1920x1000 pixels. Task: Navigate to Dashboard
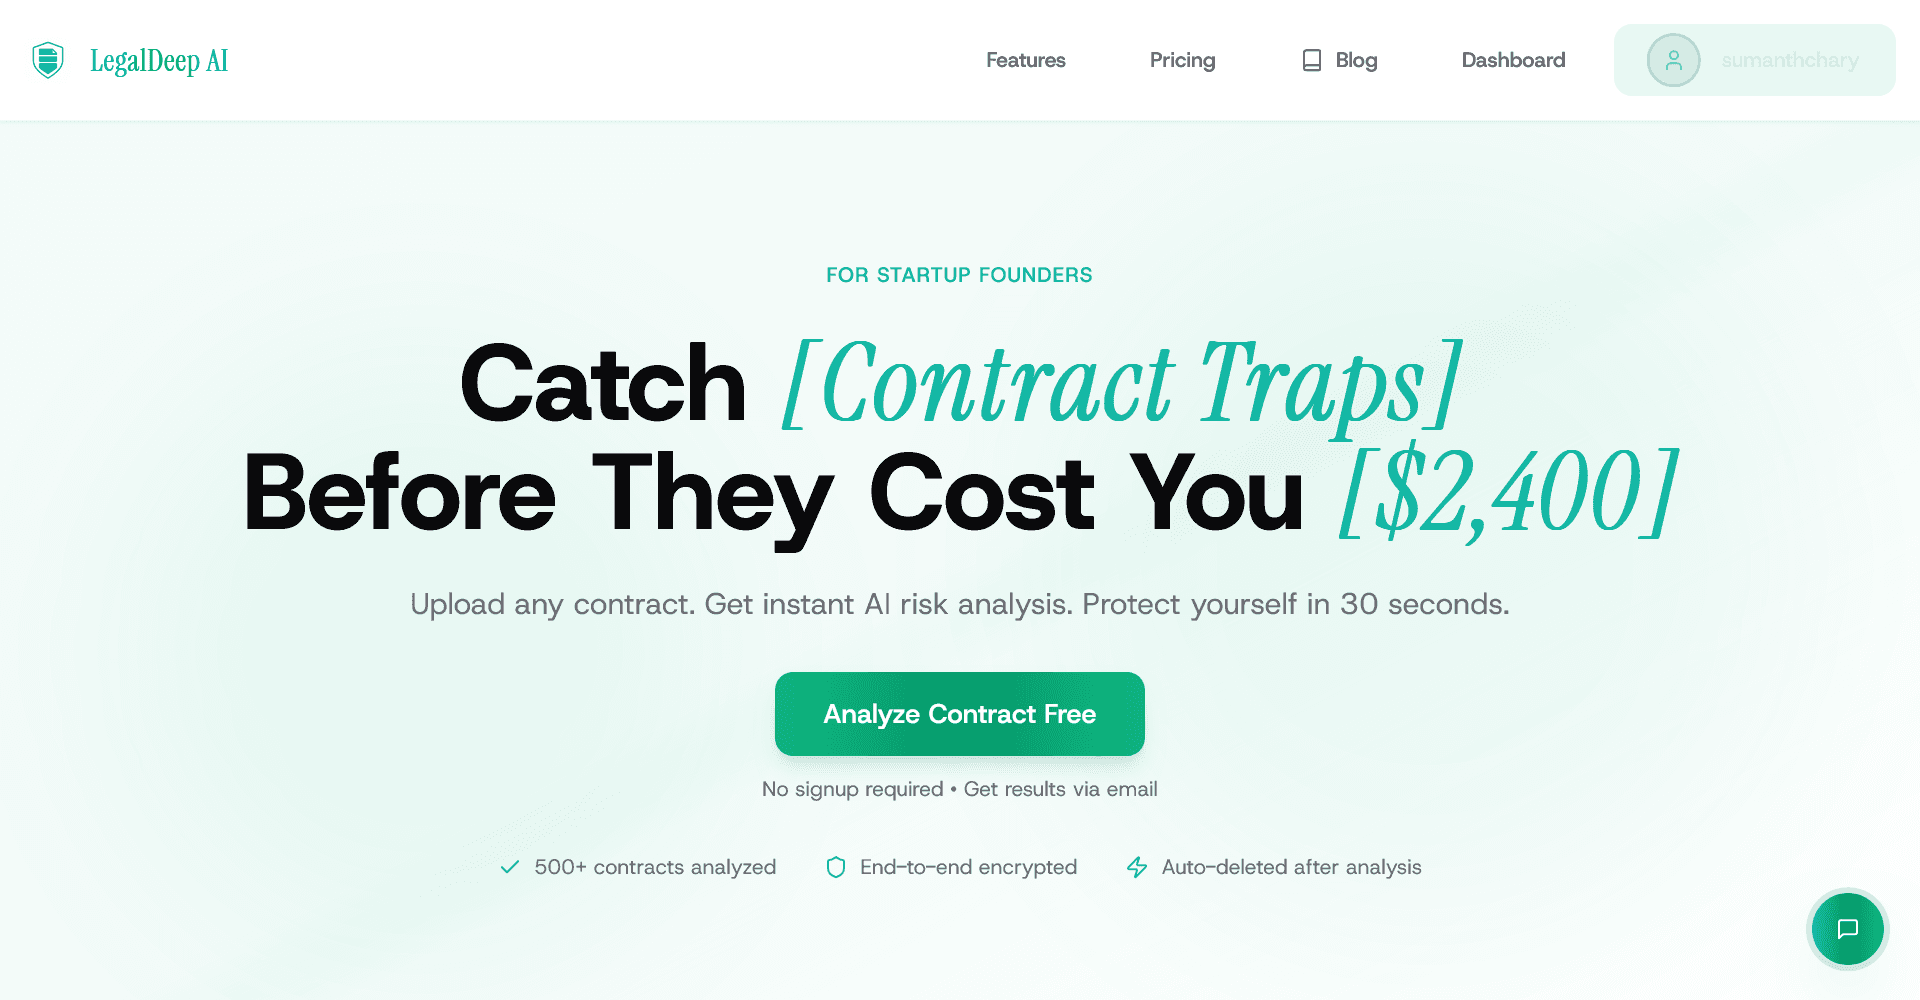(1513, 60)
